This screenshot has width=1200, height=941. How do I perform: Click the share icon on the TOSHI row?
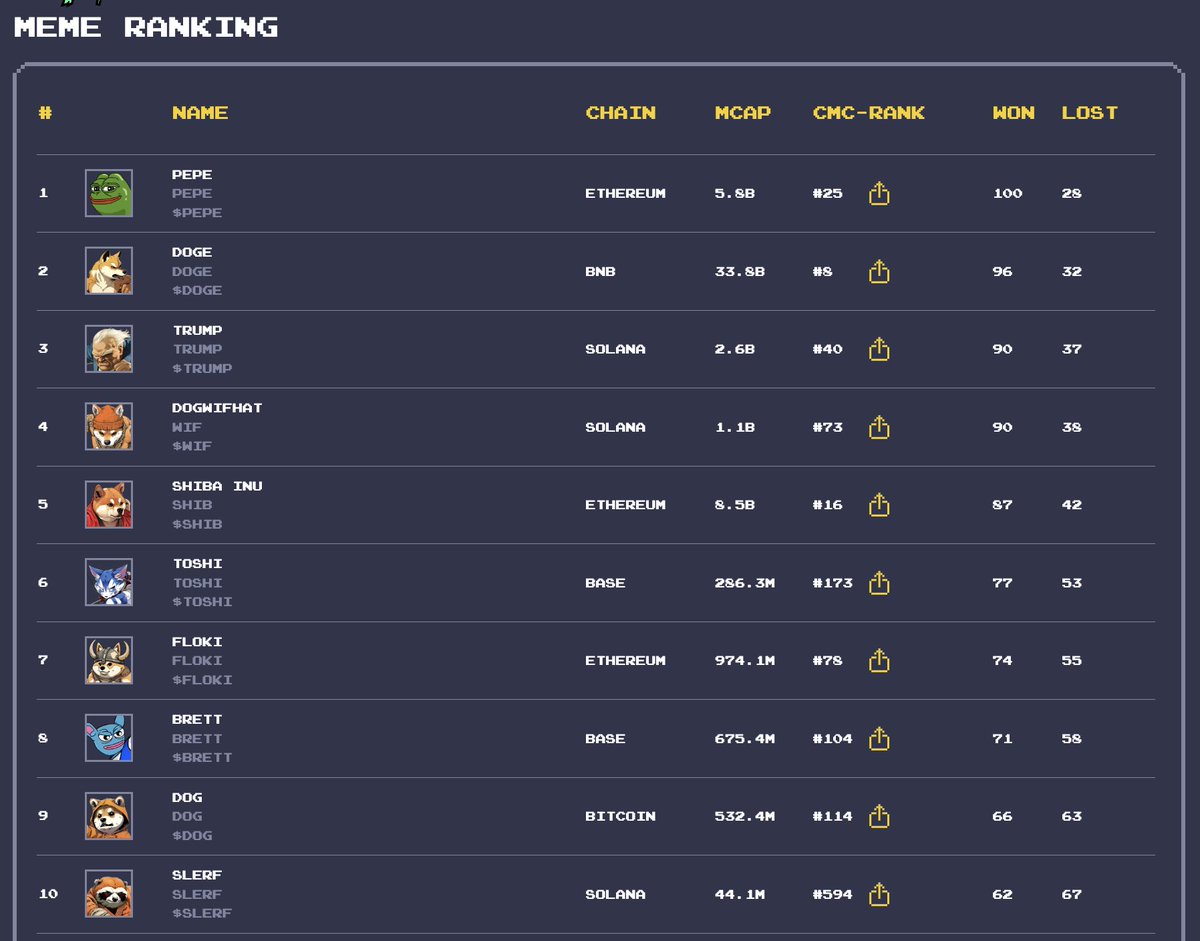879,583
